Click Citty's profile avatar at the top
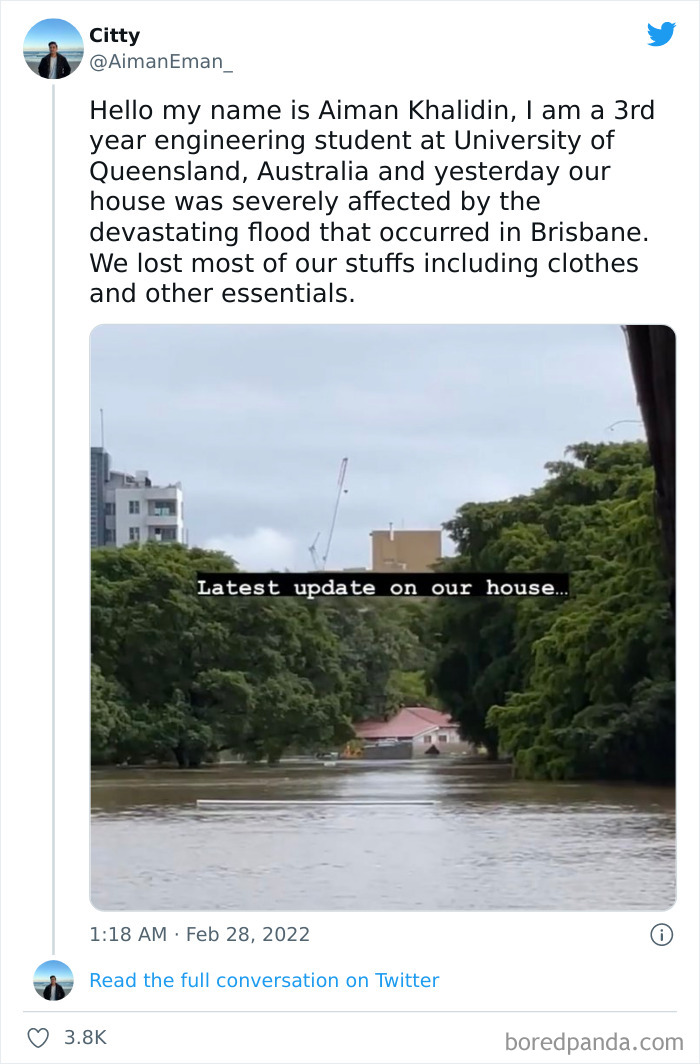This screenshot has width=700, height=1064. coord(51,48)
